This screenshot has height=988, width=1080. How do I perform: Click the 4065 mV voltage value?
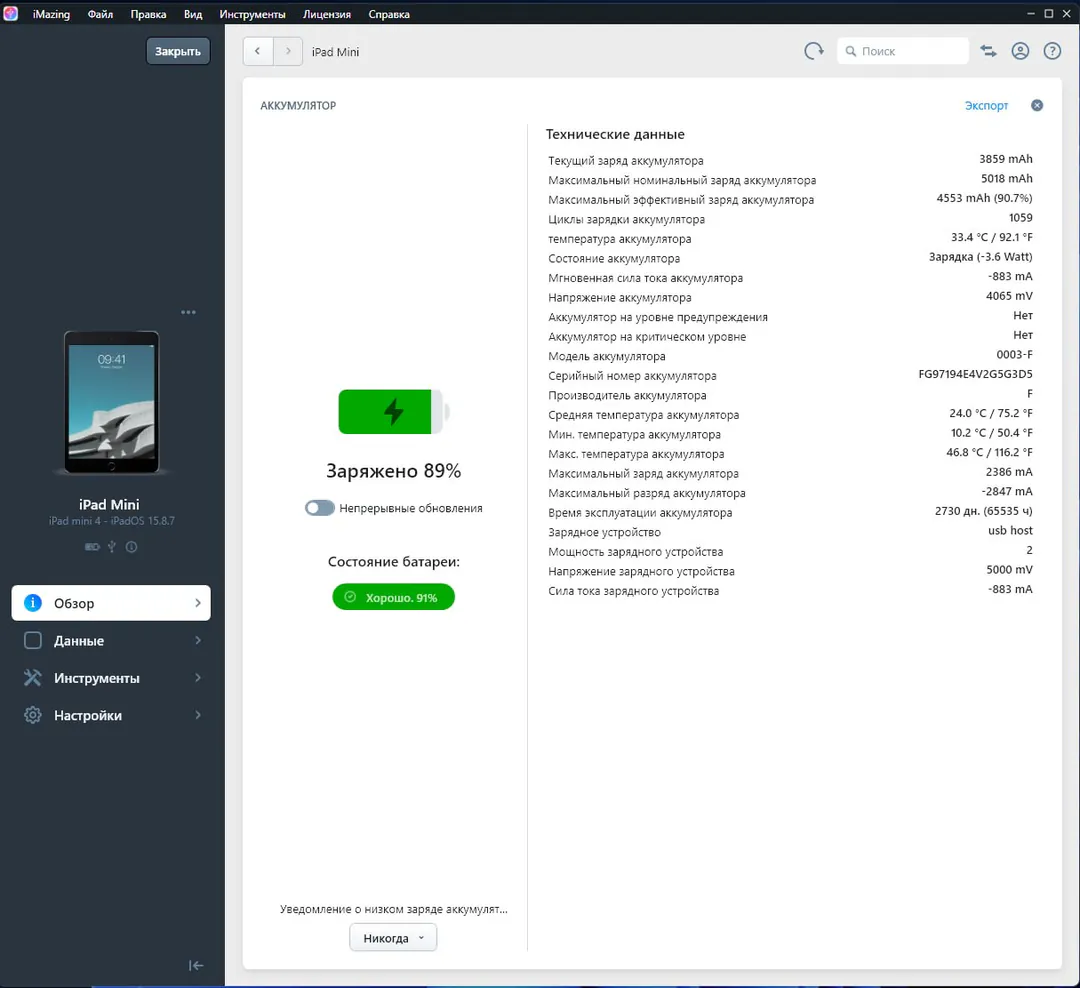[x=1009, y=296]
